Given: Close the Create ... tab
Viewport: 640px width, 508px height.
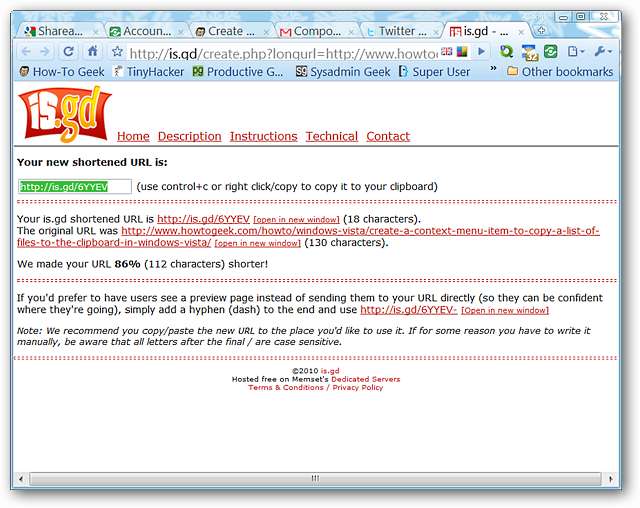Looking at the screenshot, I should [266, 32].
